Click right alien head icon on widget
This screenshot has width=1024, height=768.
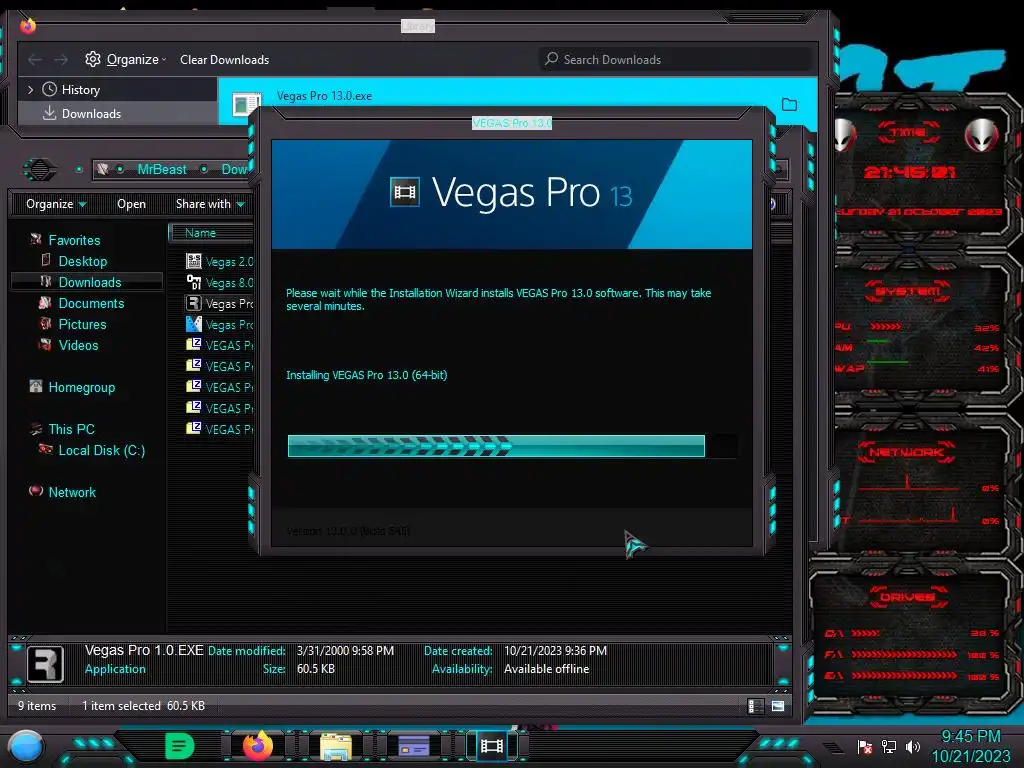tap(982, 135)
